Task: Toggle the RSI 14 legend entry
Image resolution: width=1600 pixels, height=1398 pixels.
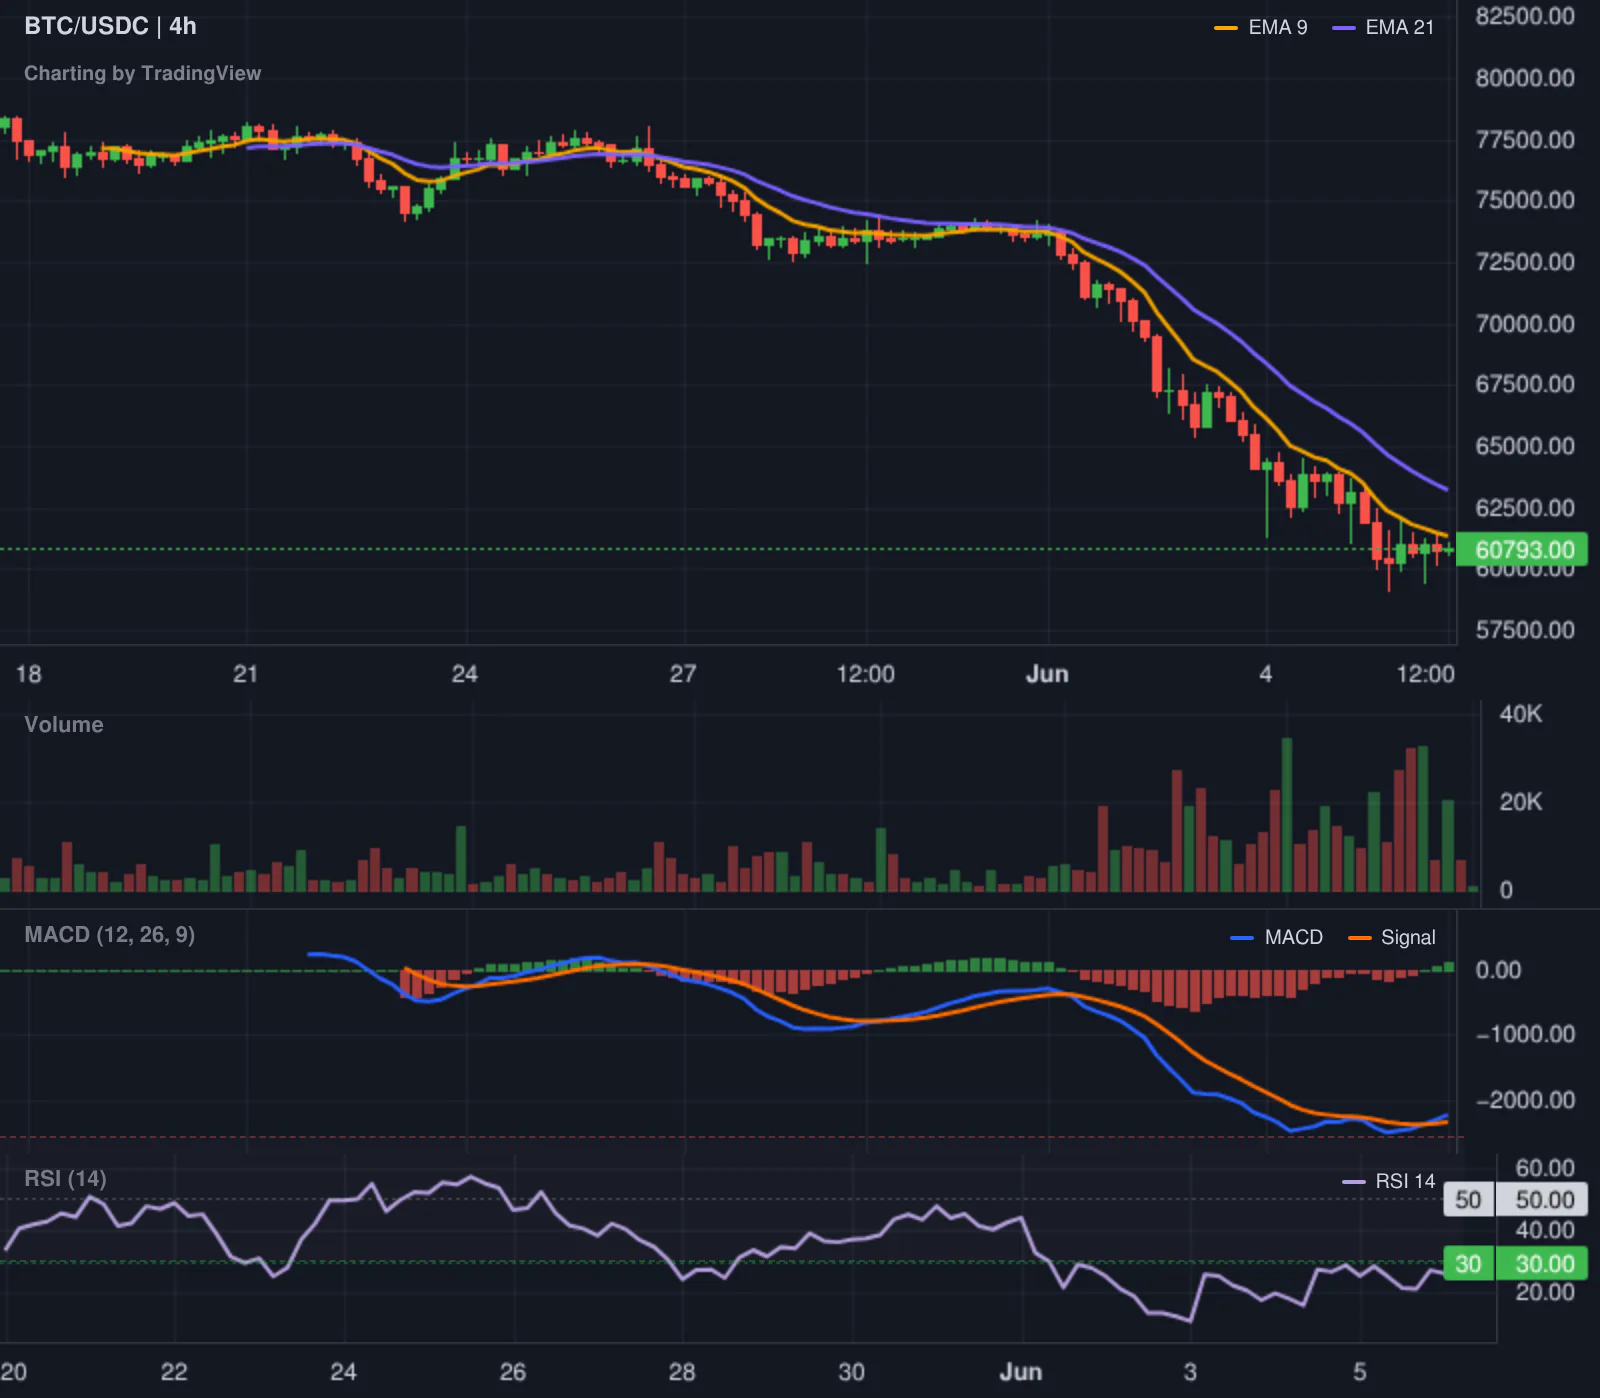Action: coord(1389,1181)
